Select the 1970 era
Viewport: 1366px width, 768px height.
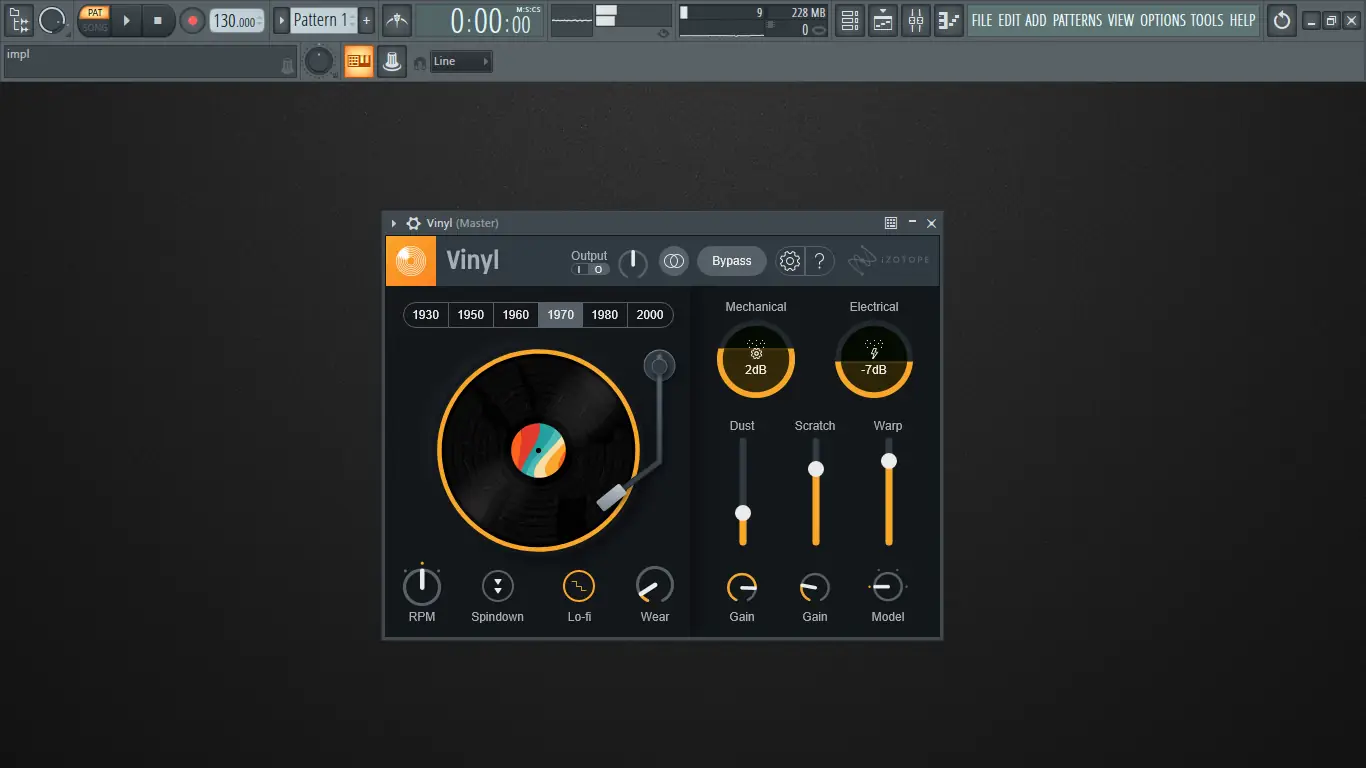(x=561, y=315)
